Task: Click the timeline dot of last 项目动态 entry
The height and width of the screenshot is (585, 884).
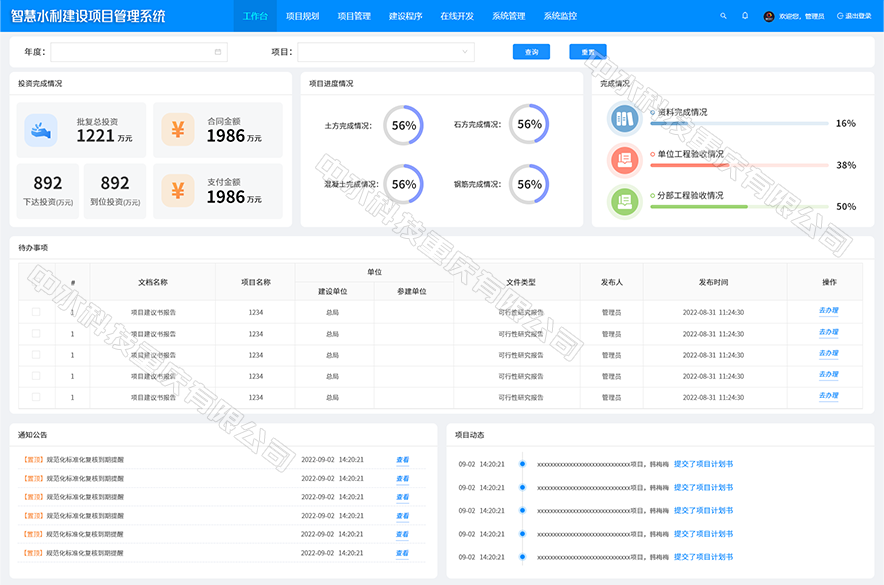Action: point(523,557)
